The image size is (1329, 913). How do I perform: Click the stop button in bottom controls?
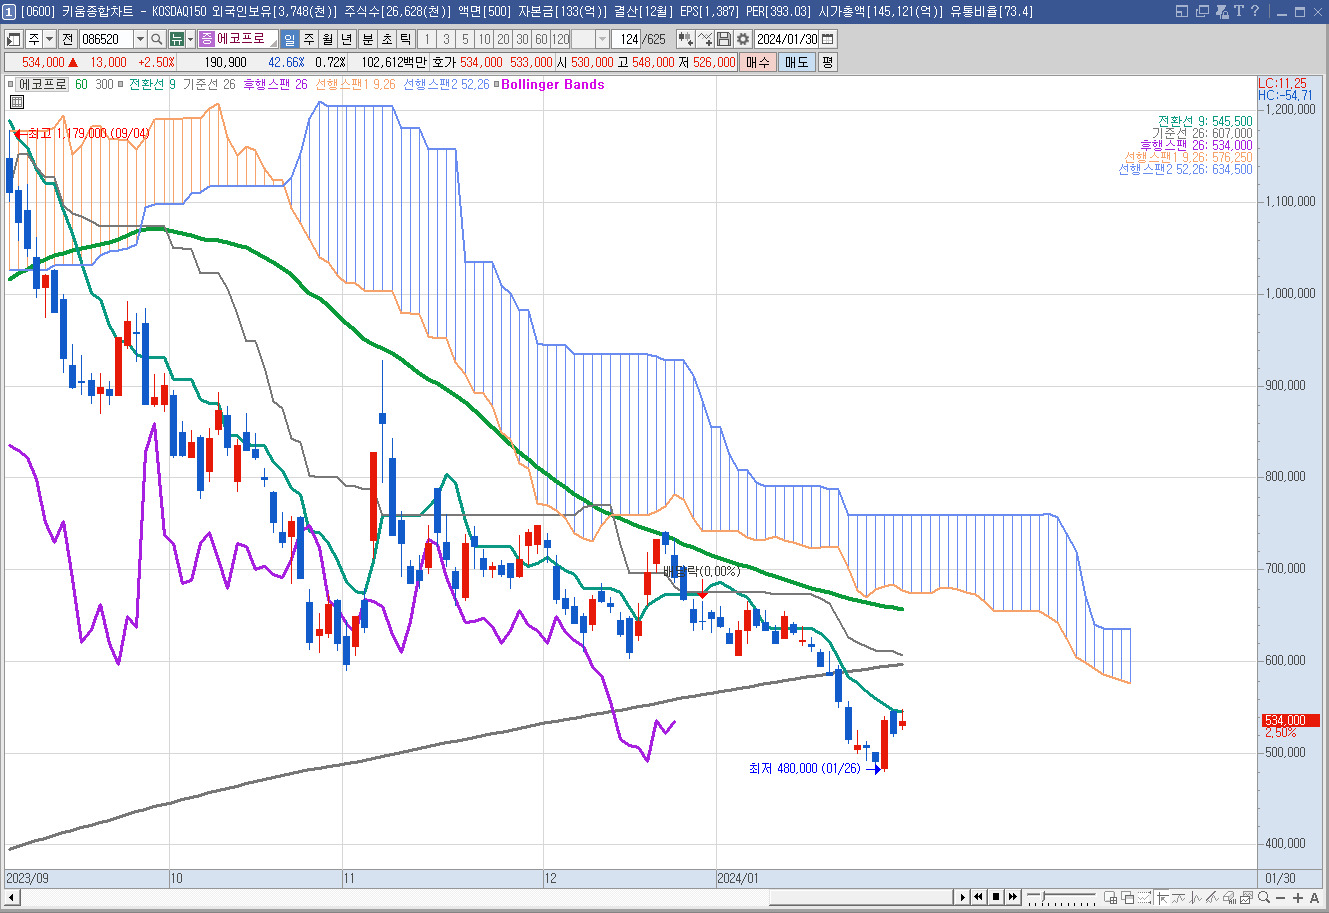coord(996,897)
